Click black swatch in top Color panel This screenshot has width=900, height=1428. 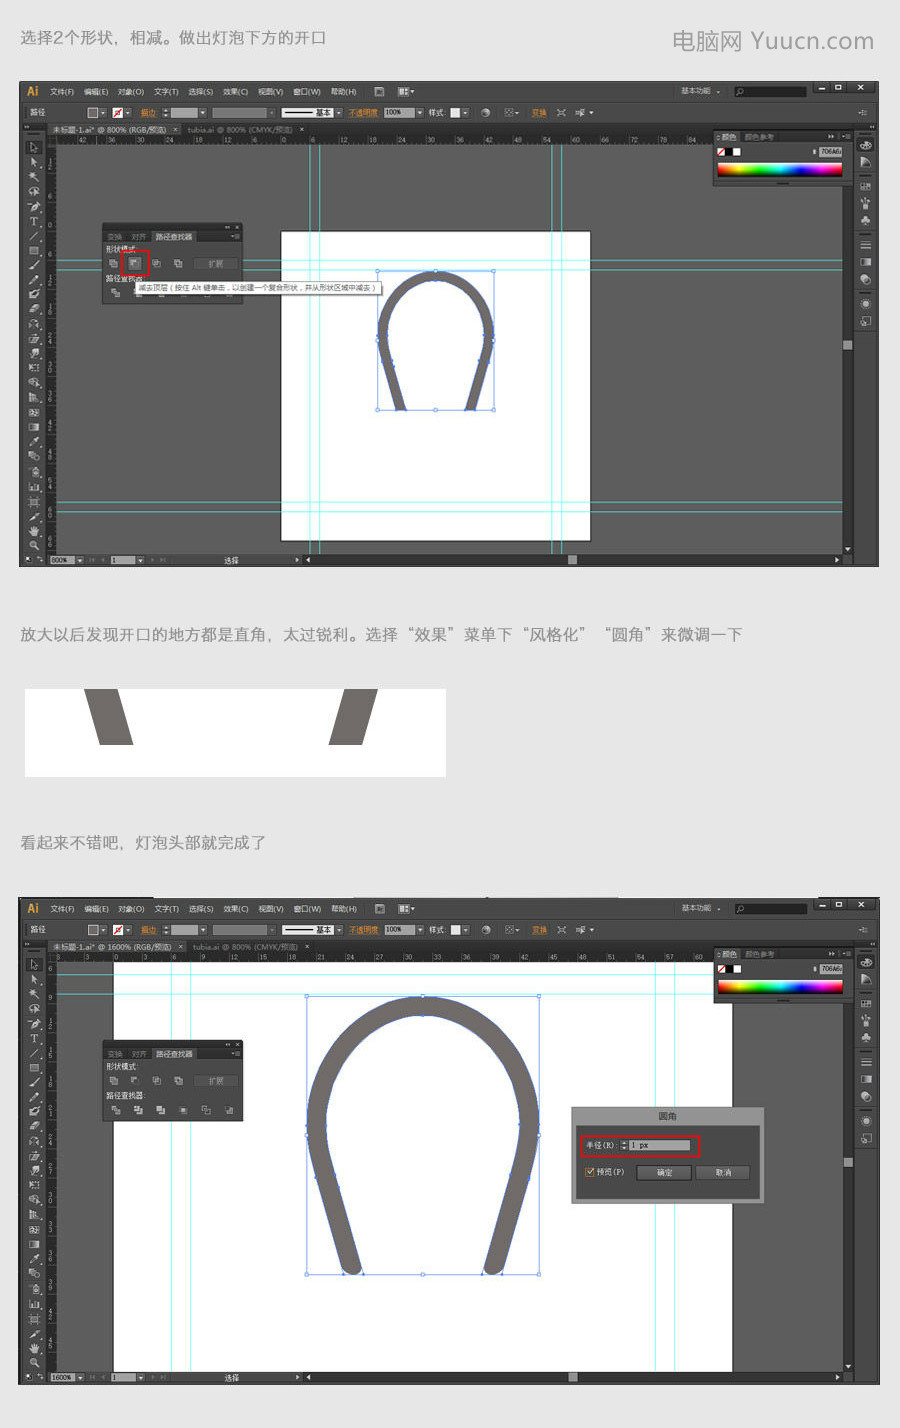729,152
